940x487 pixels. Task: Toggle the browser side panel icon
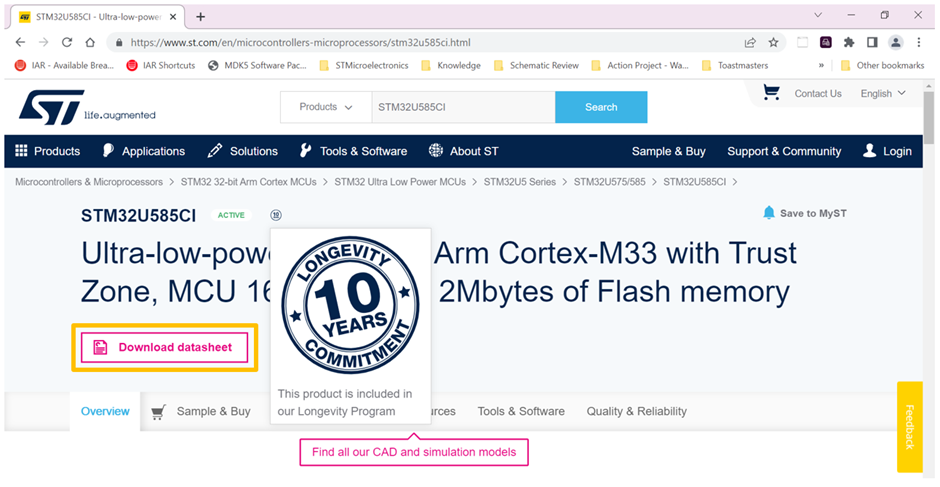click(x=872, y=42)
